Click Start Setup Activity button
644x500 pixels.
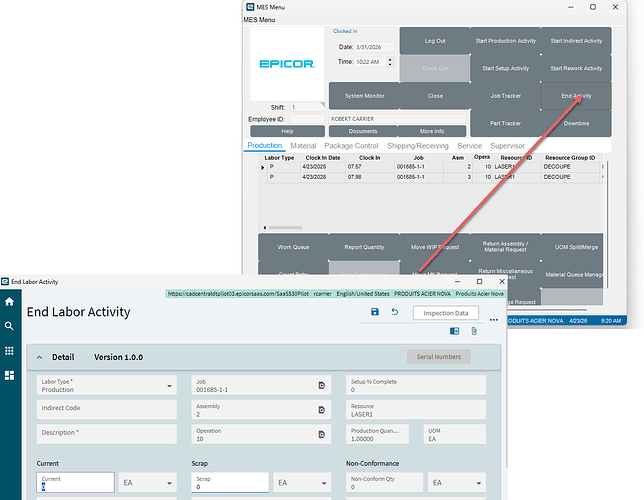[506, 69]
